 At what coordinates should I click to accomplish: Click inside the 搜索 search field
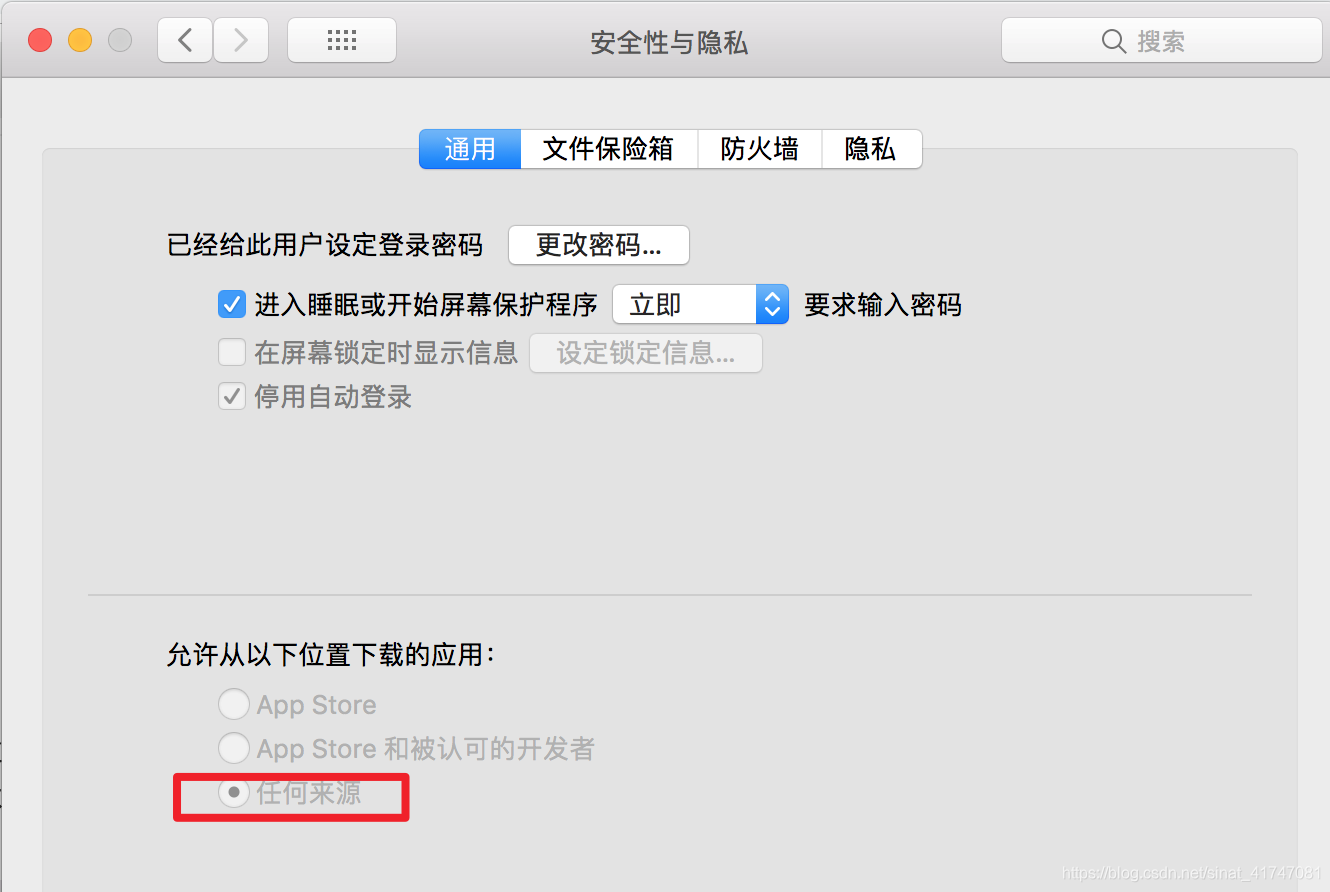[x=1162, y=41]
